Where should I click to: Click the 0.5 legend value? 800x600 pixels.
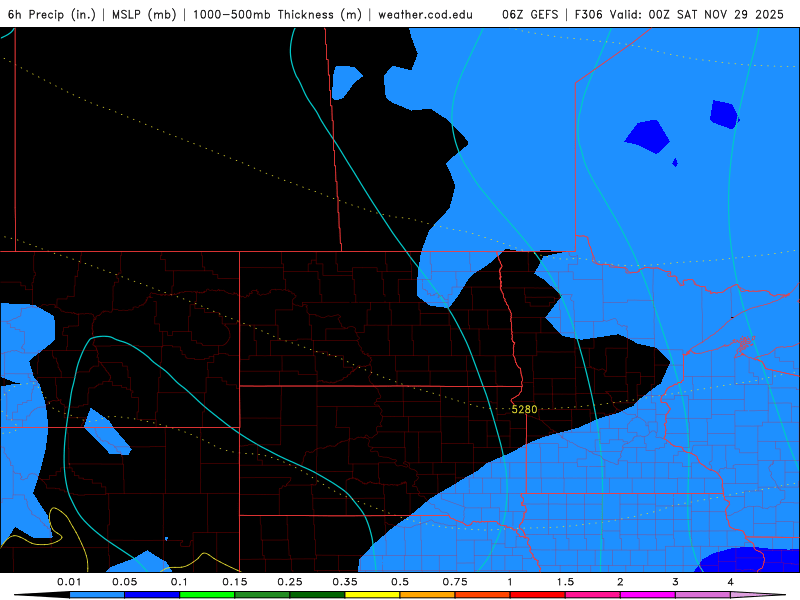[x=400, y=582]
